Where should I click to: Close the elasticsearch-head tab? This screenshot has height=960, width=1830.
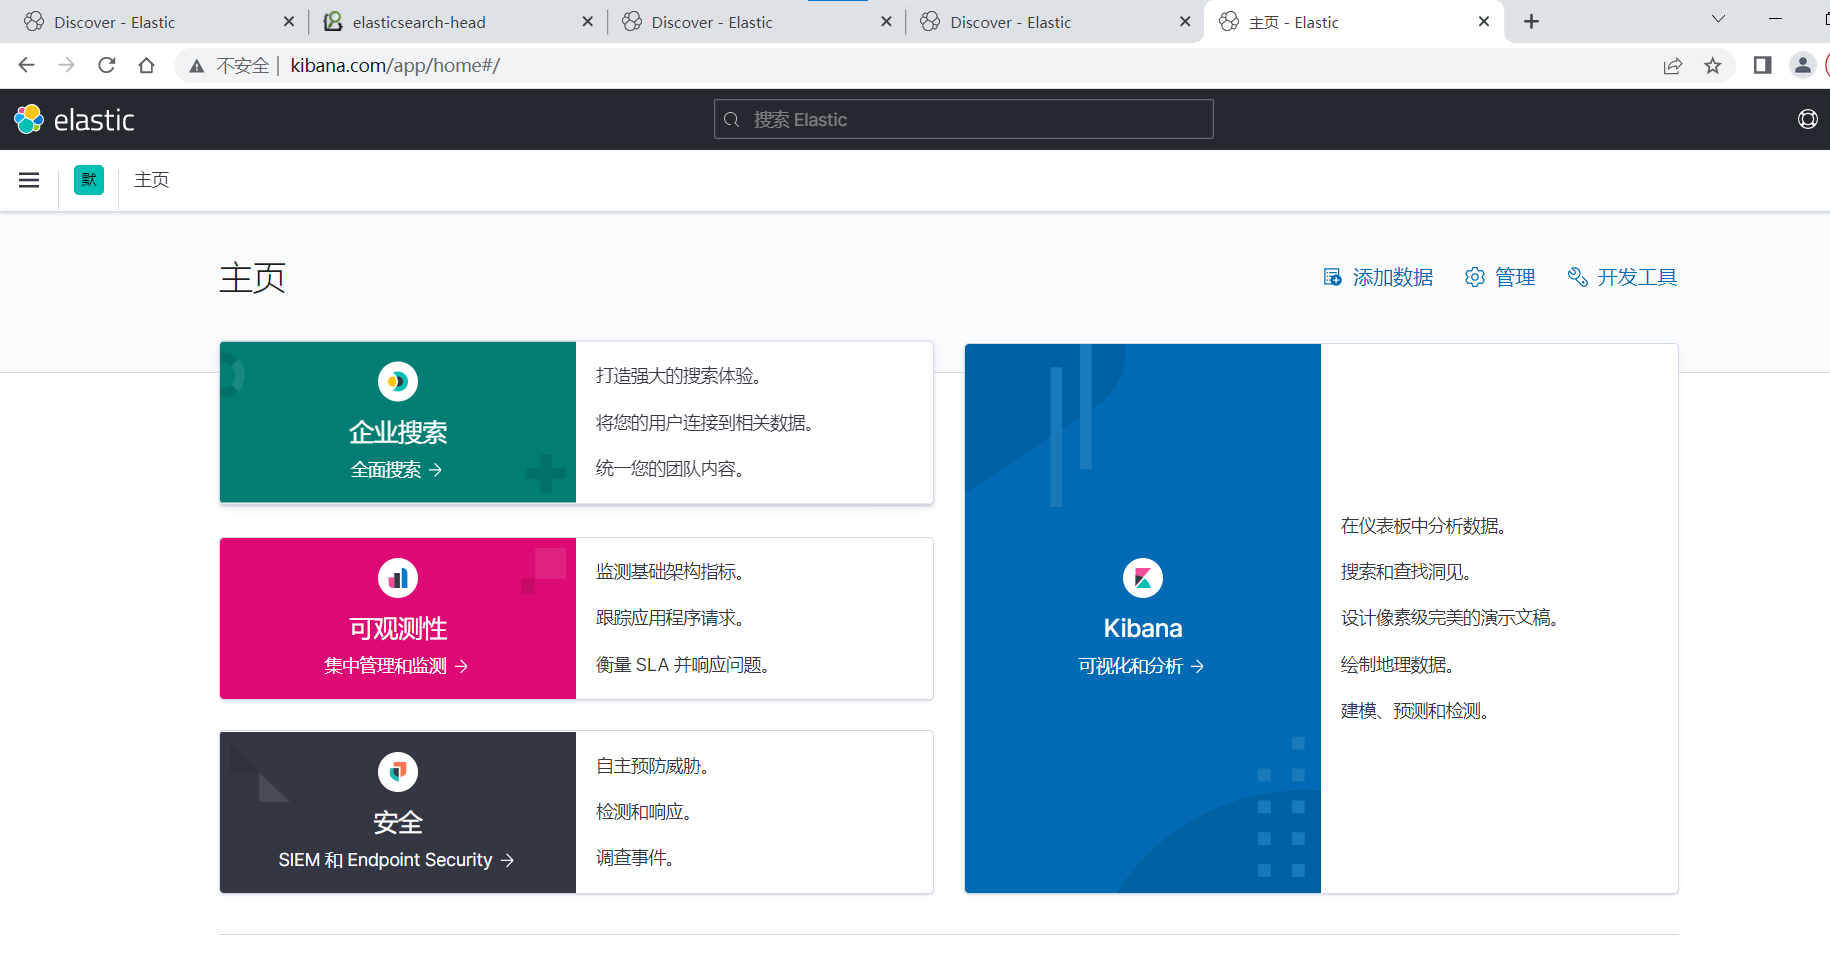point(587,22)
